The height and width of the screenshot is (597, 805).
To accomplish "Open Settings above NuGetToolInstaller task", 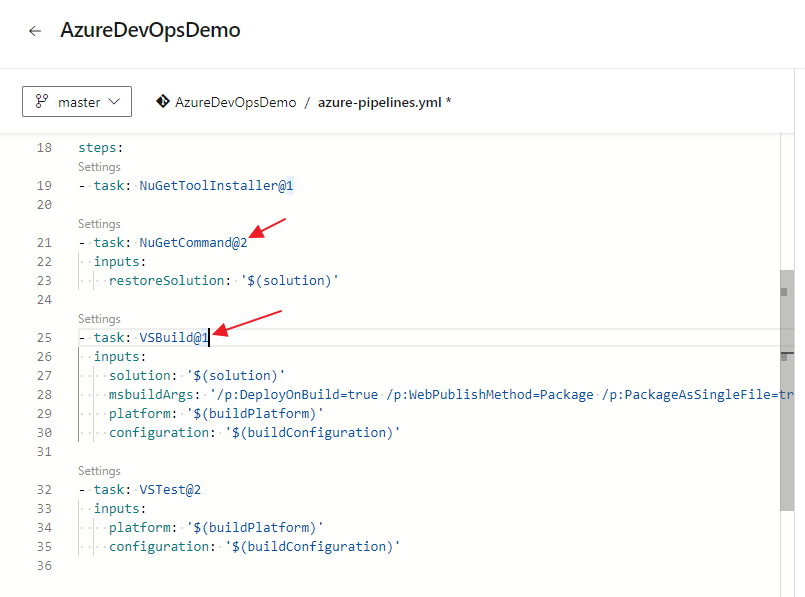I will pos(99,167).
